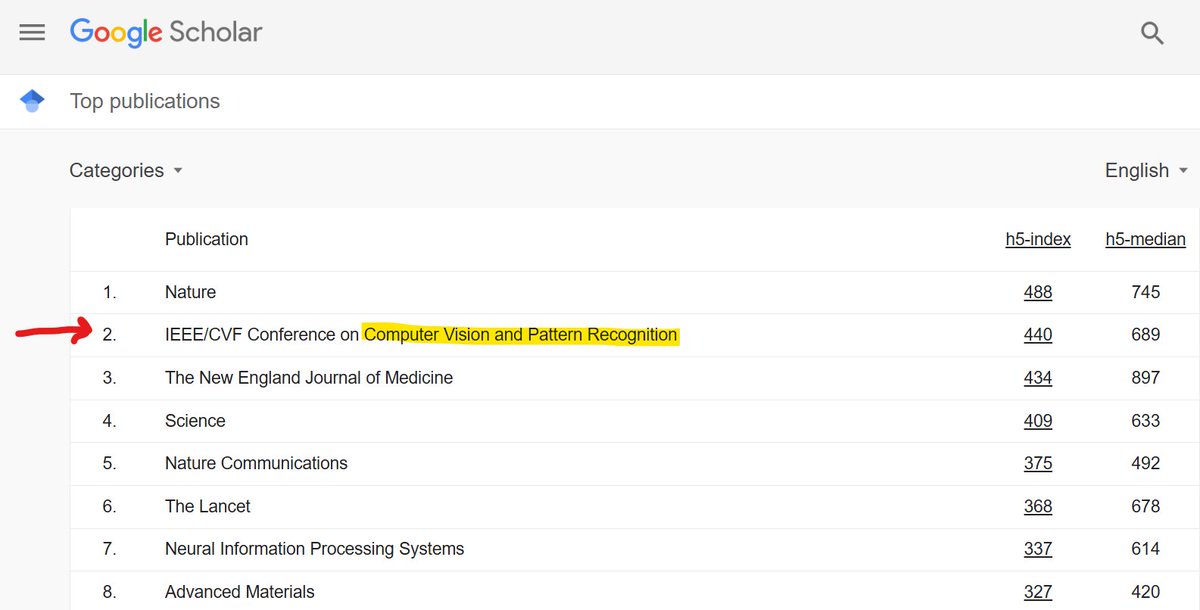
Task: Click Nature Communications h5-median 492
Action: coord(1145,464)
